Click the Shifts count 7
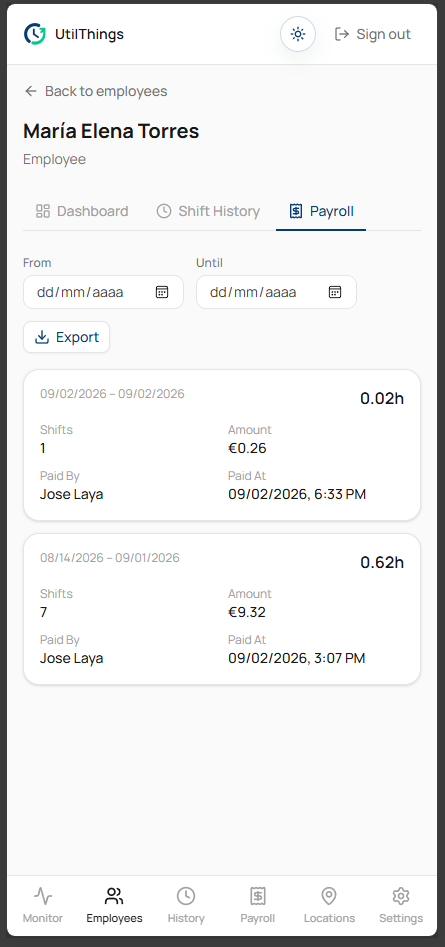 (43, 612)
